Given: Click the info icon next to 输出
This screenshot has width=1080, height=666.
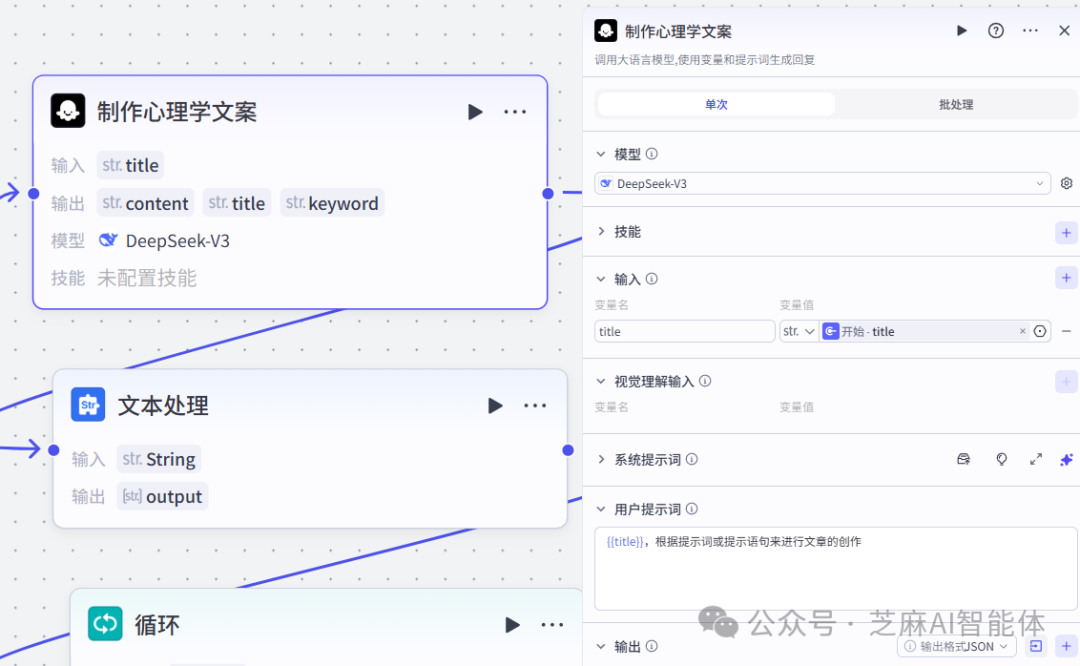Looking at the screenshot, I should point(652,645).
